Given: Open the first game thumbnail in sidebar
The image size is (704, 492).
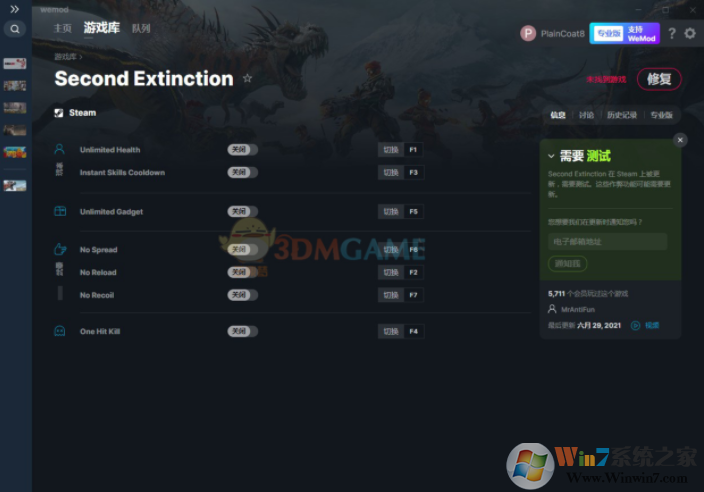Looking at the screenshot, I should pos(15,64).
